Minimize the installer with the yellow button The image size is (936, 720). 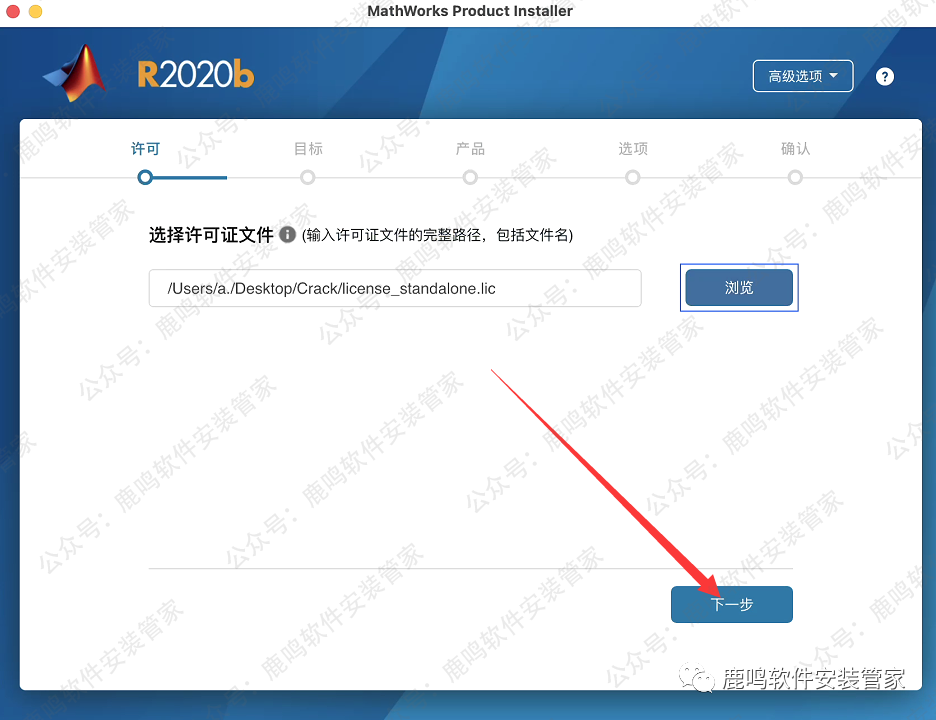coord(35,11)
